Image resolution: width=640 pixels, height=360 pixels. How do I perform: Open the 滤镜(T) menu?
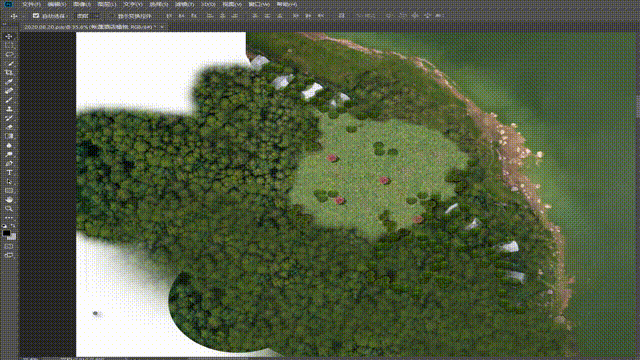[x=184, y=4]
